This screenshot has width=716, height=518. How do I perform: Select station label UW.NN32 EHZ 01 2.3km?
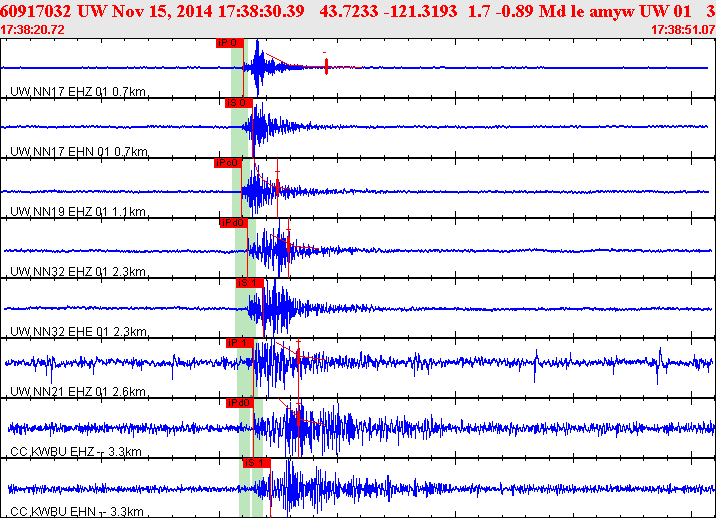pos(78,272)
